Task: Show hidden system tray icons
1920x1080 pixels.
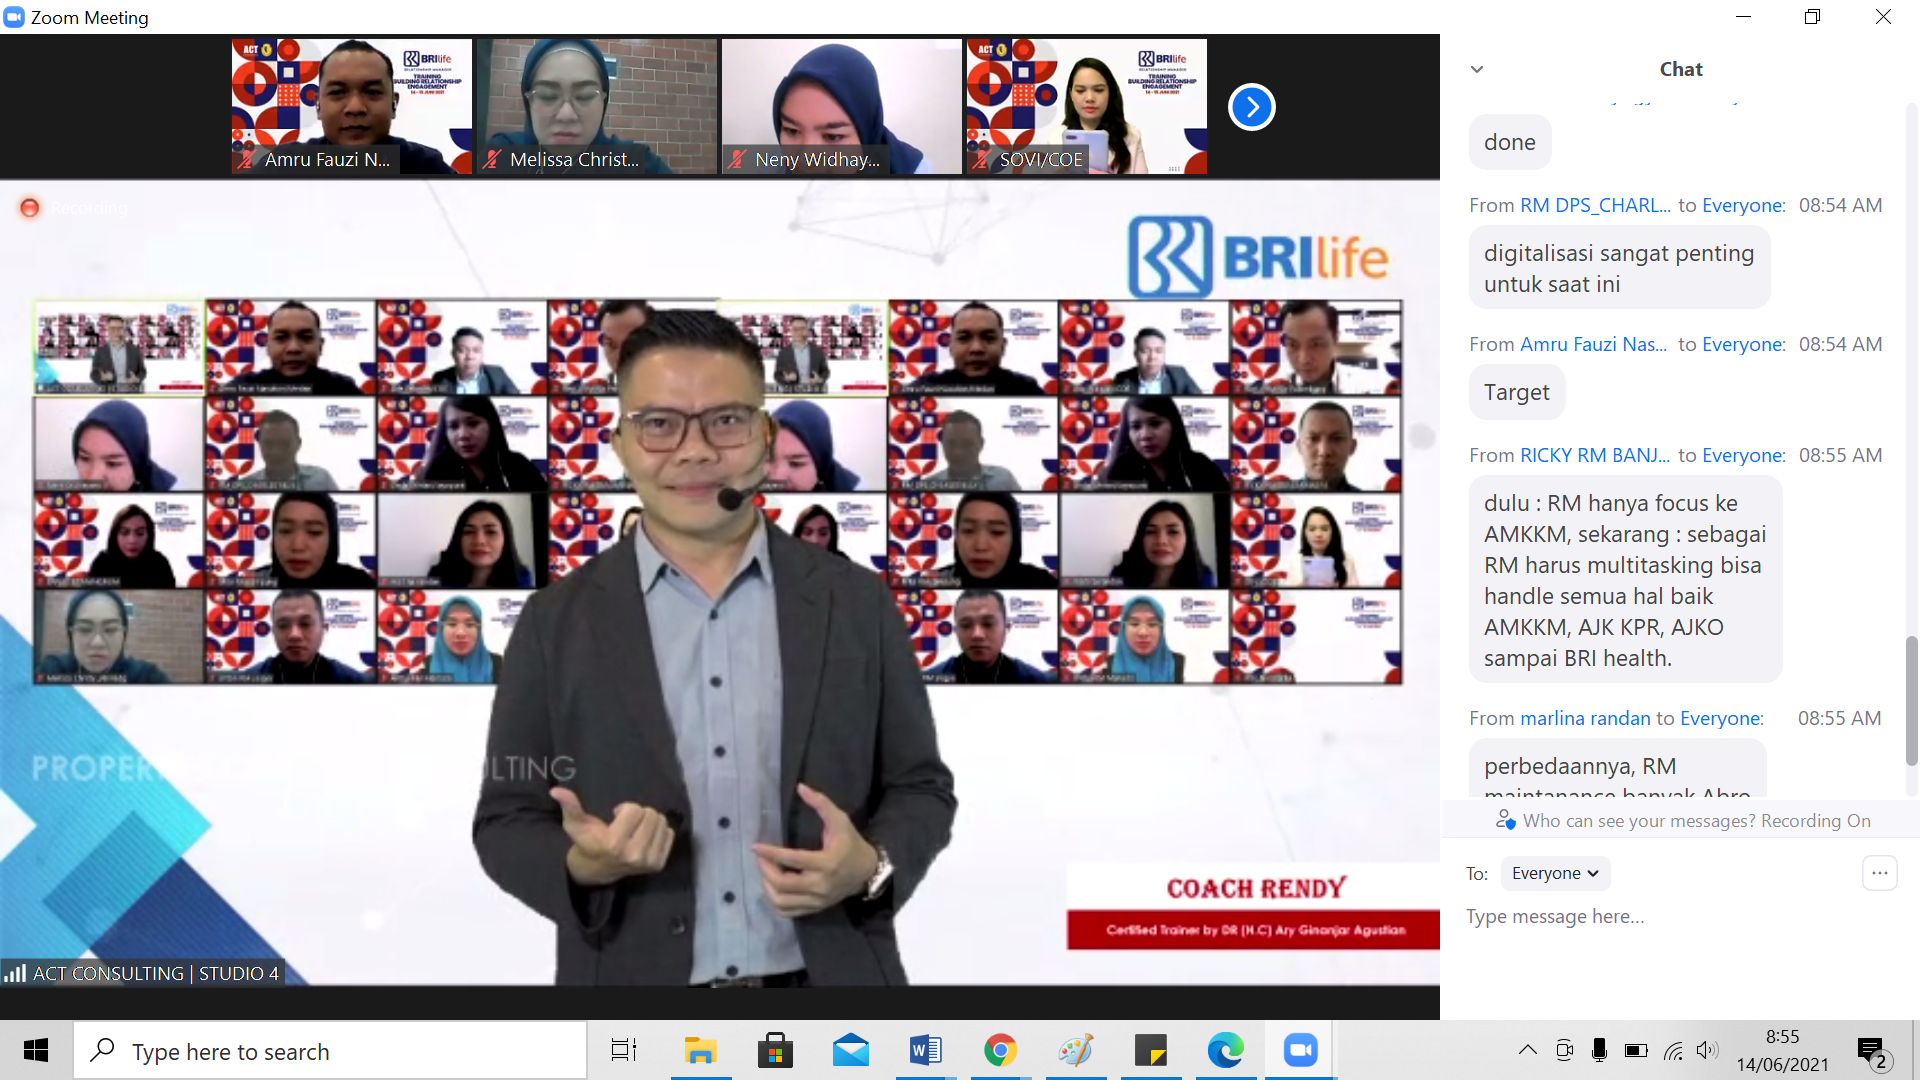Action: tap(1527, 1050)
